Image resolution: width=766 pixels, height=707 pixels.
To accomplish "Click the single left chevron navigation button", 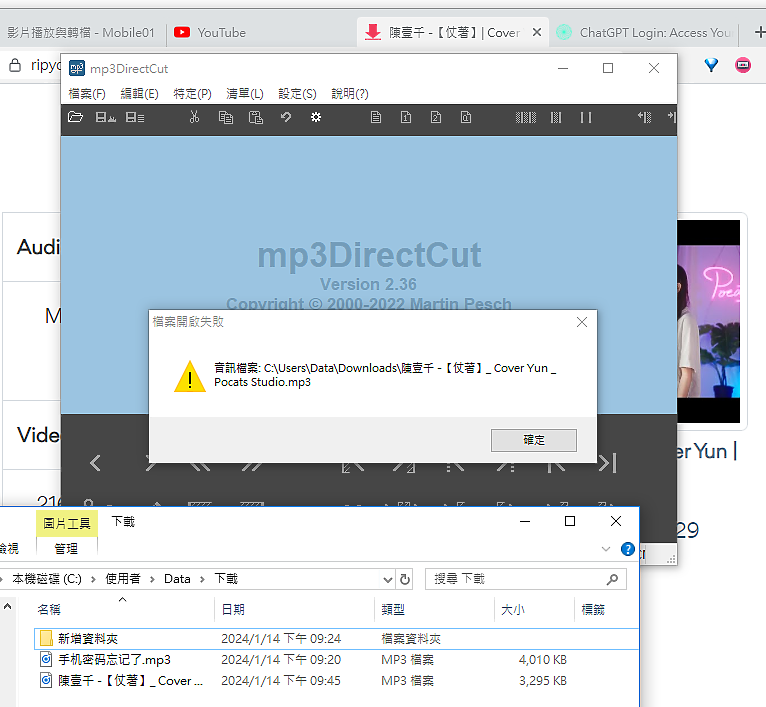I will [95, 463].
